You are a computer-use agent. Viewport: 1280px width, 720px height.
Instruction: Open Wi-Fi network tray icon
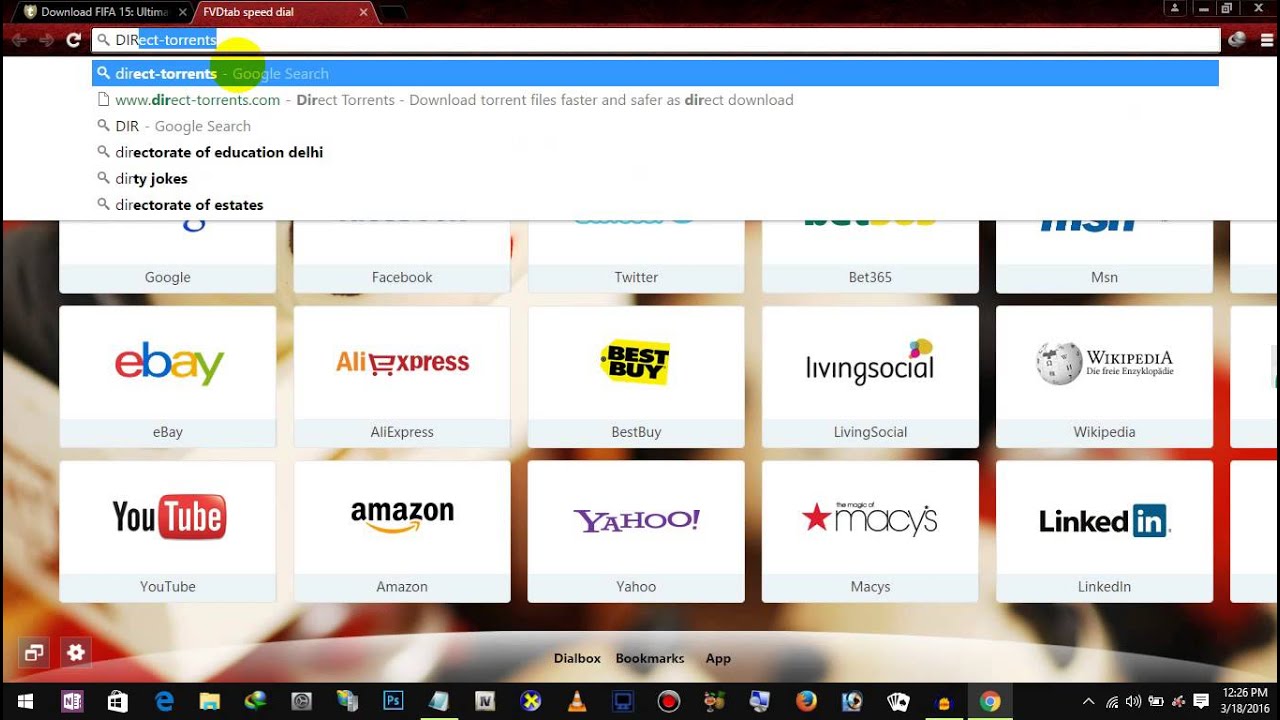[x=1112, y=701]
